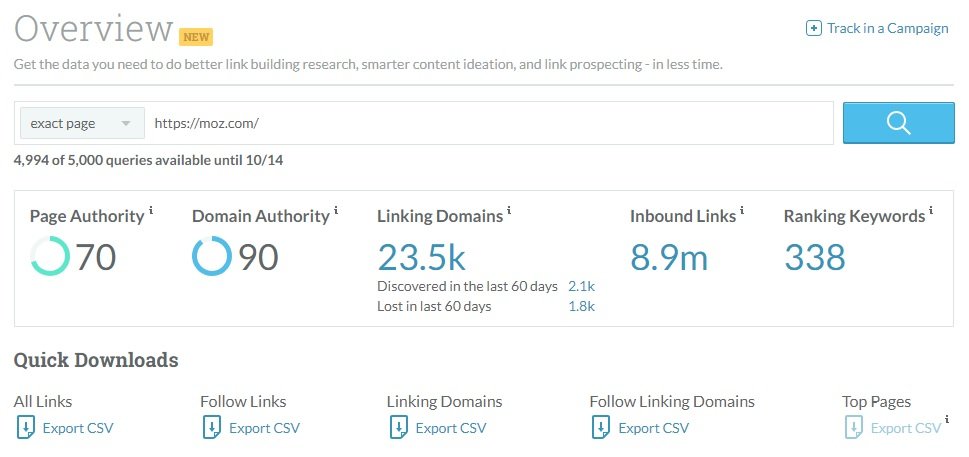Click the Page Authority info icon
Screen dimensions: 969x457
(151, 211)
